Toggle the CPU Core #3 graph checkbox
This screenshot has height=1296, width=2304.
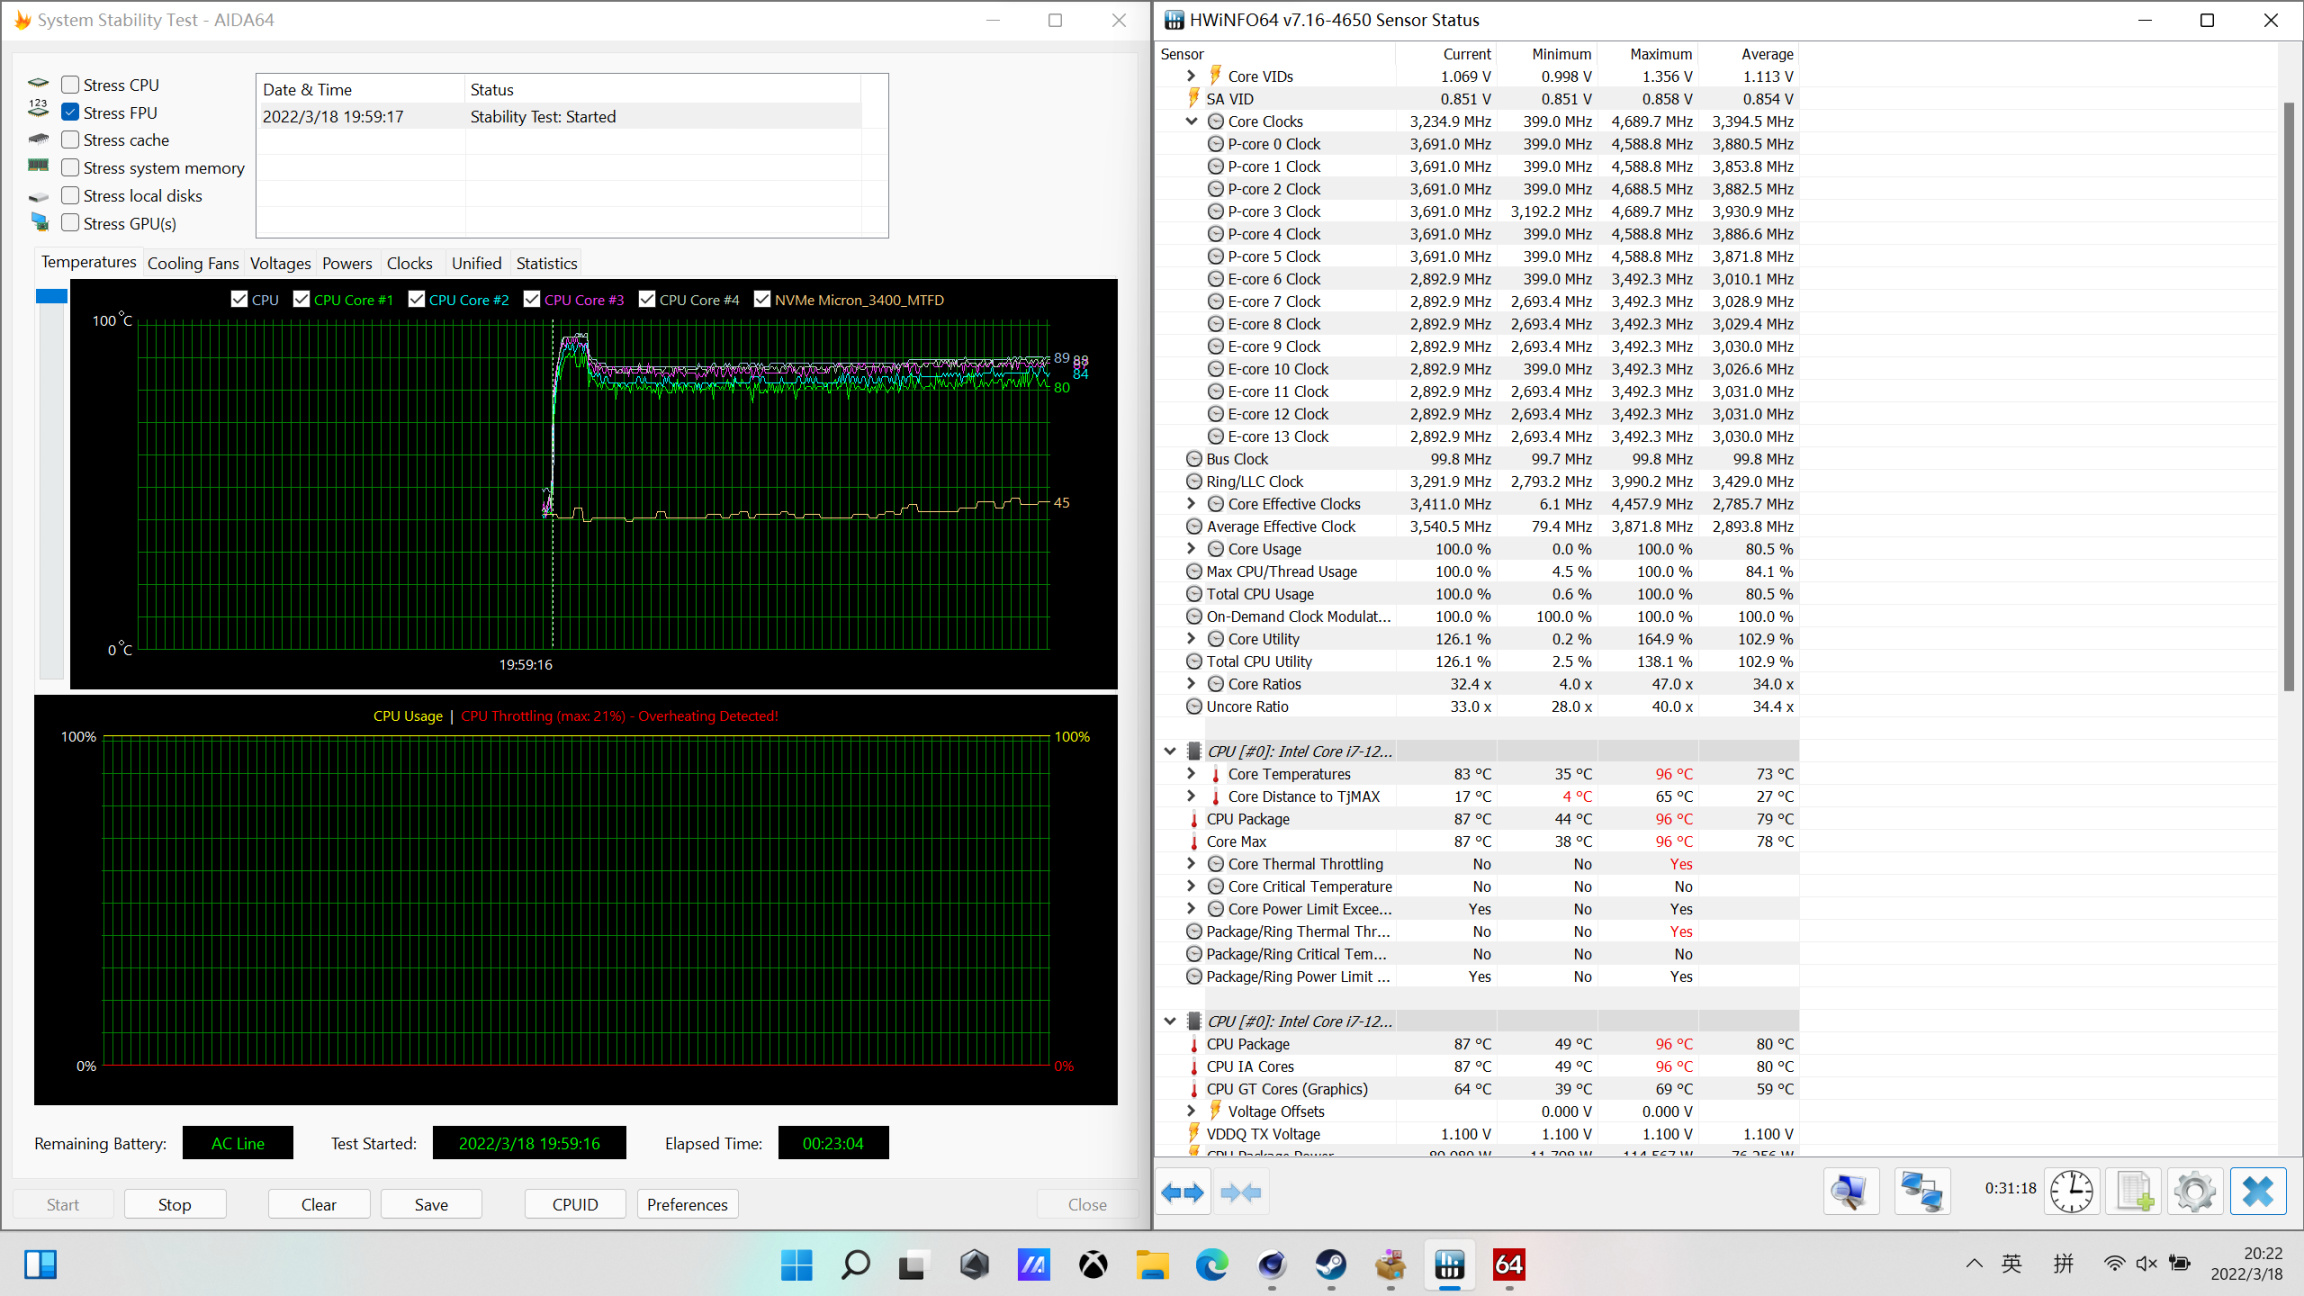point(532,299)
